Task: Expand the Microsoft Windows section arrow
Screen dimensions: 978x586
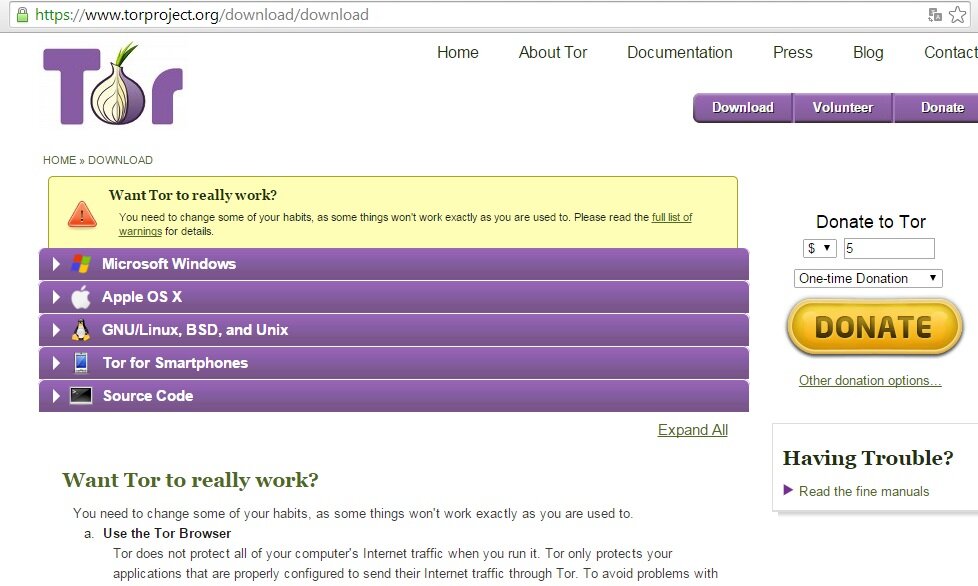Action: (56, 264)
